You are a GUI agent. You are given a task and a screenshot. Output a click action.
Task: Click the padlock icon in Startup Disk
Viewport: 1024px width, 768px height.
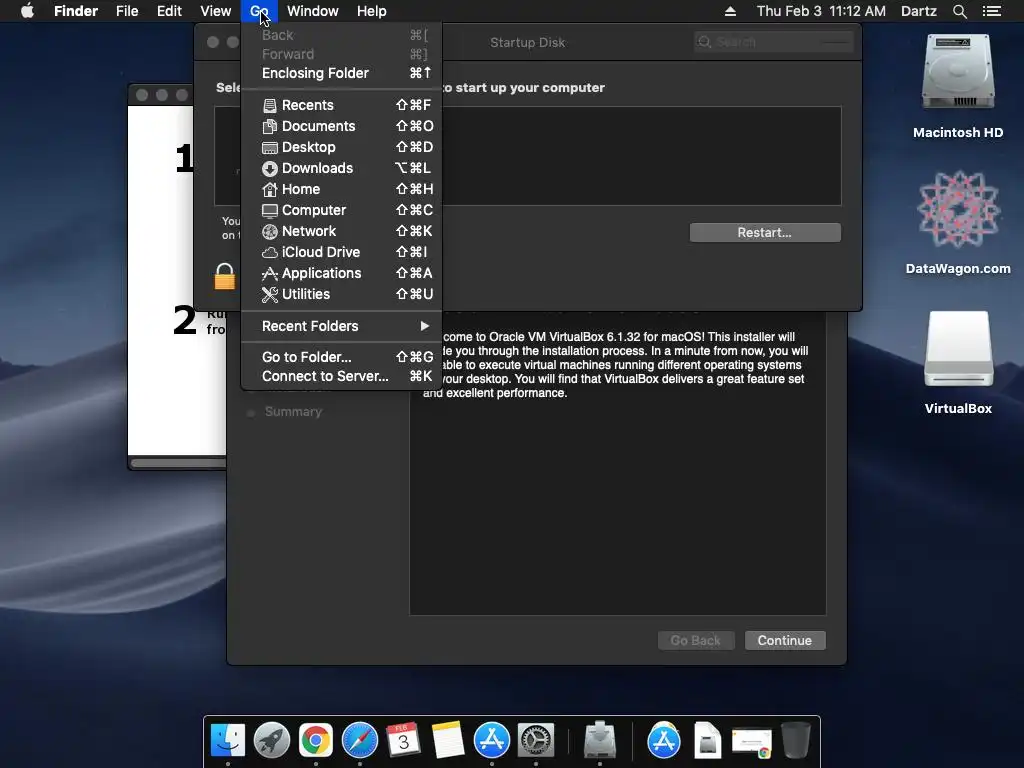[x=225, y=276]
